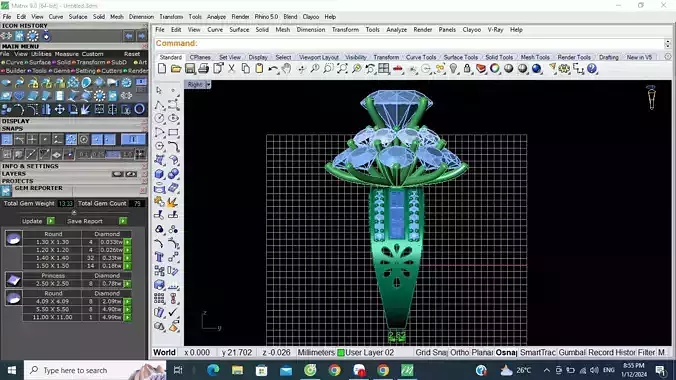
Task: Select the Rectangle tool in side toolbar
Action: (x=173, y=132)
